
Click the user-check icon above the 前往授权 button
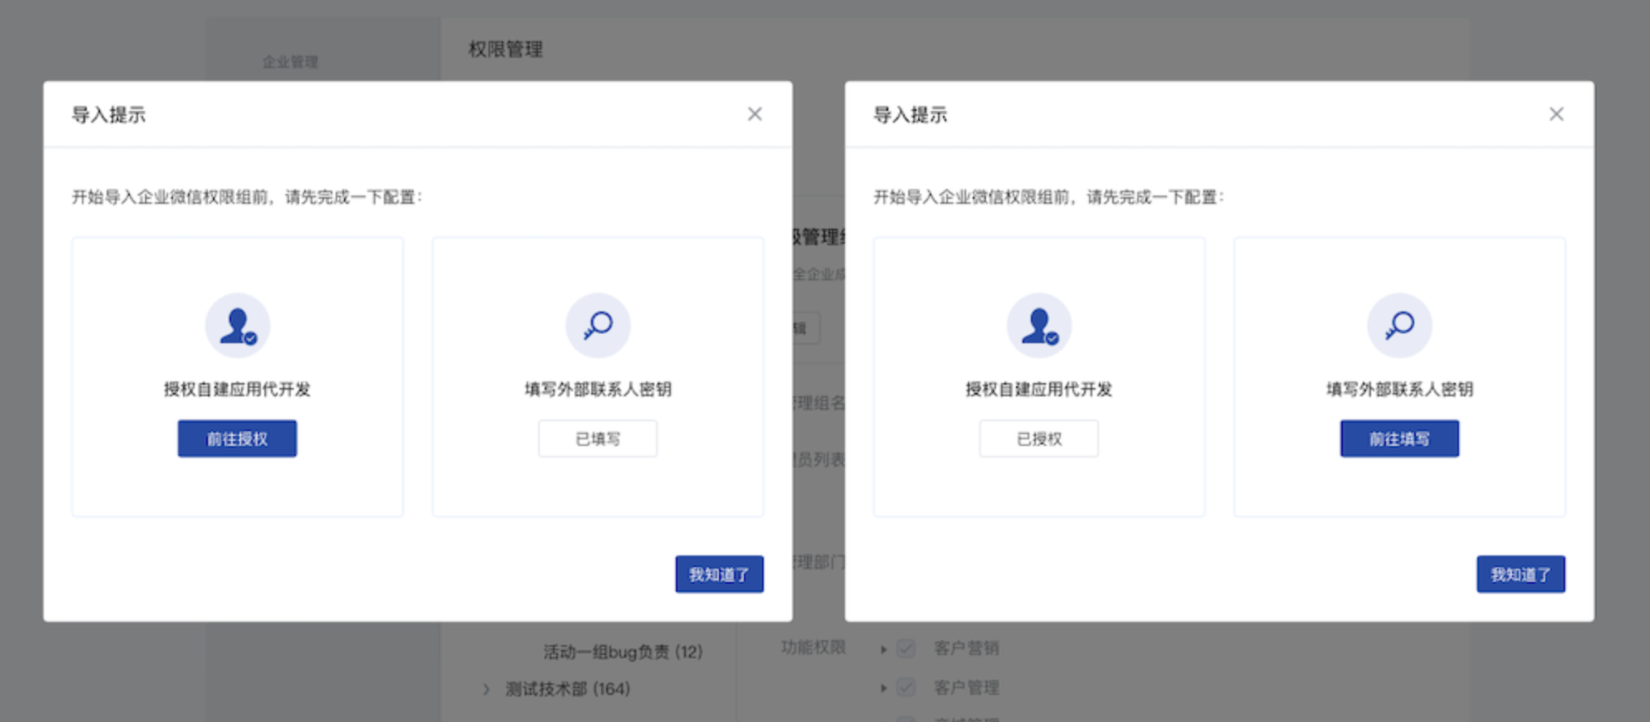coord(238,325)
